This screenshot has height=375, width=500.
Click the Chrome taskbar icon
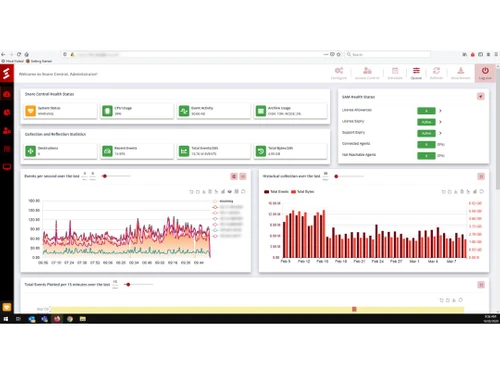70,319
